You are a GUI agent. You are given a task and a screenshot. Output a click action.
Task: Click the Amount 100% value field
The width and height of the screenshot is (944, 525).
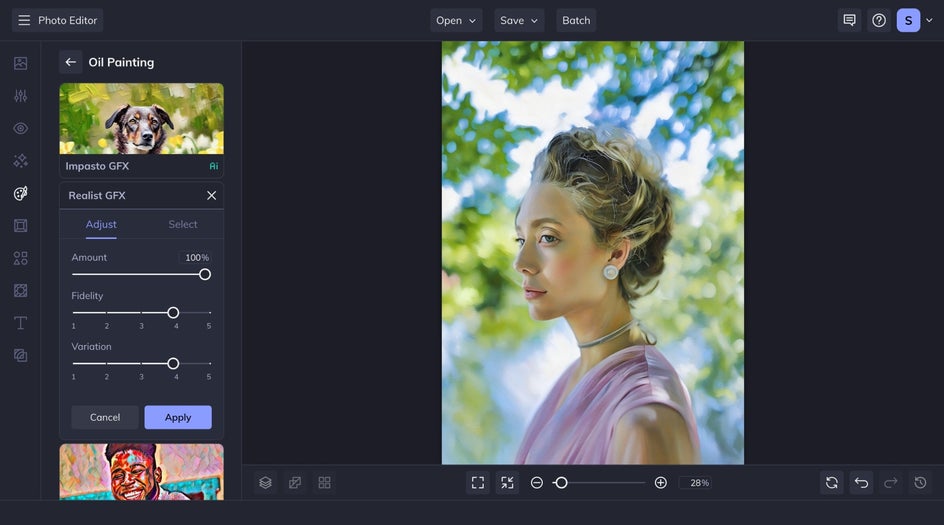click(x=196, y=258)
